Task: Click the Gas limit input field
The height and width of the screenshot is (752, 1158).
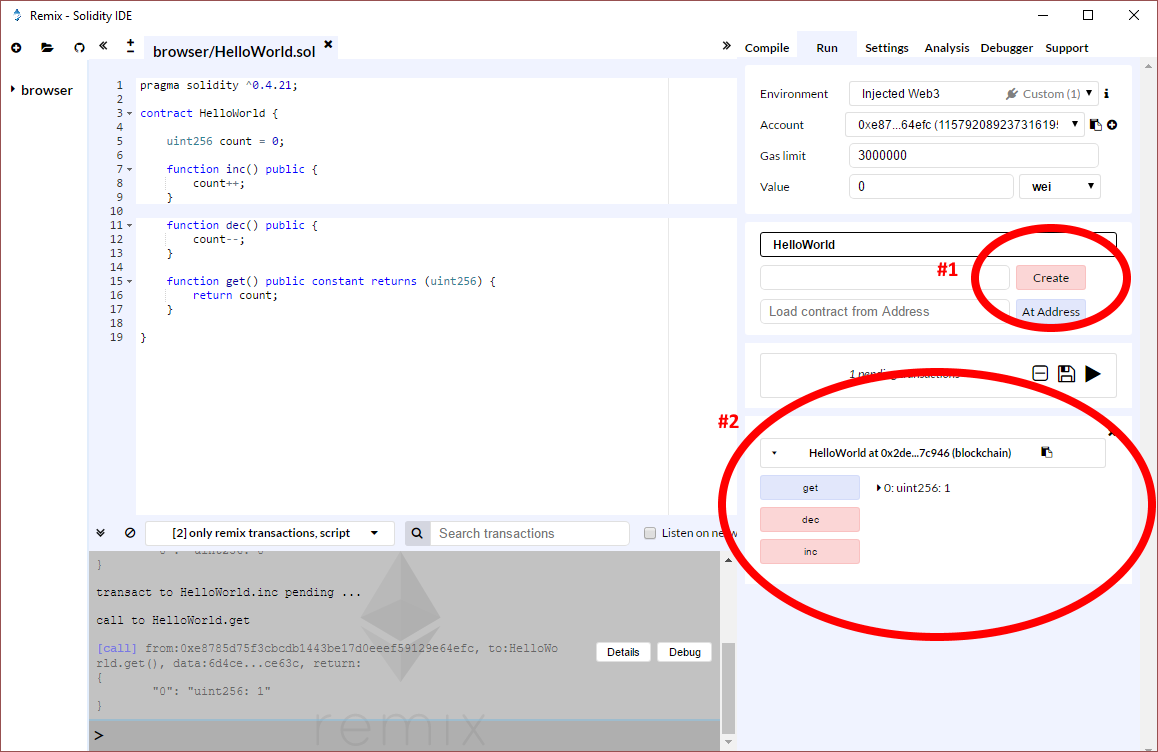Action: coord(973,156)
